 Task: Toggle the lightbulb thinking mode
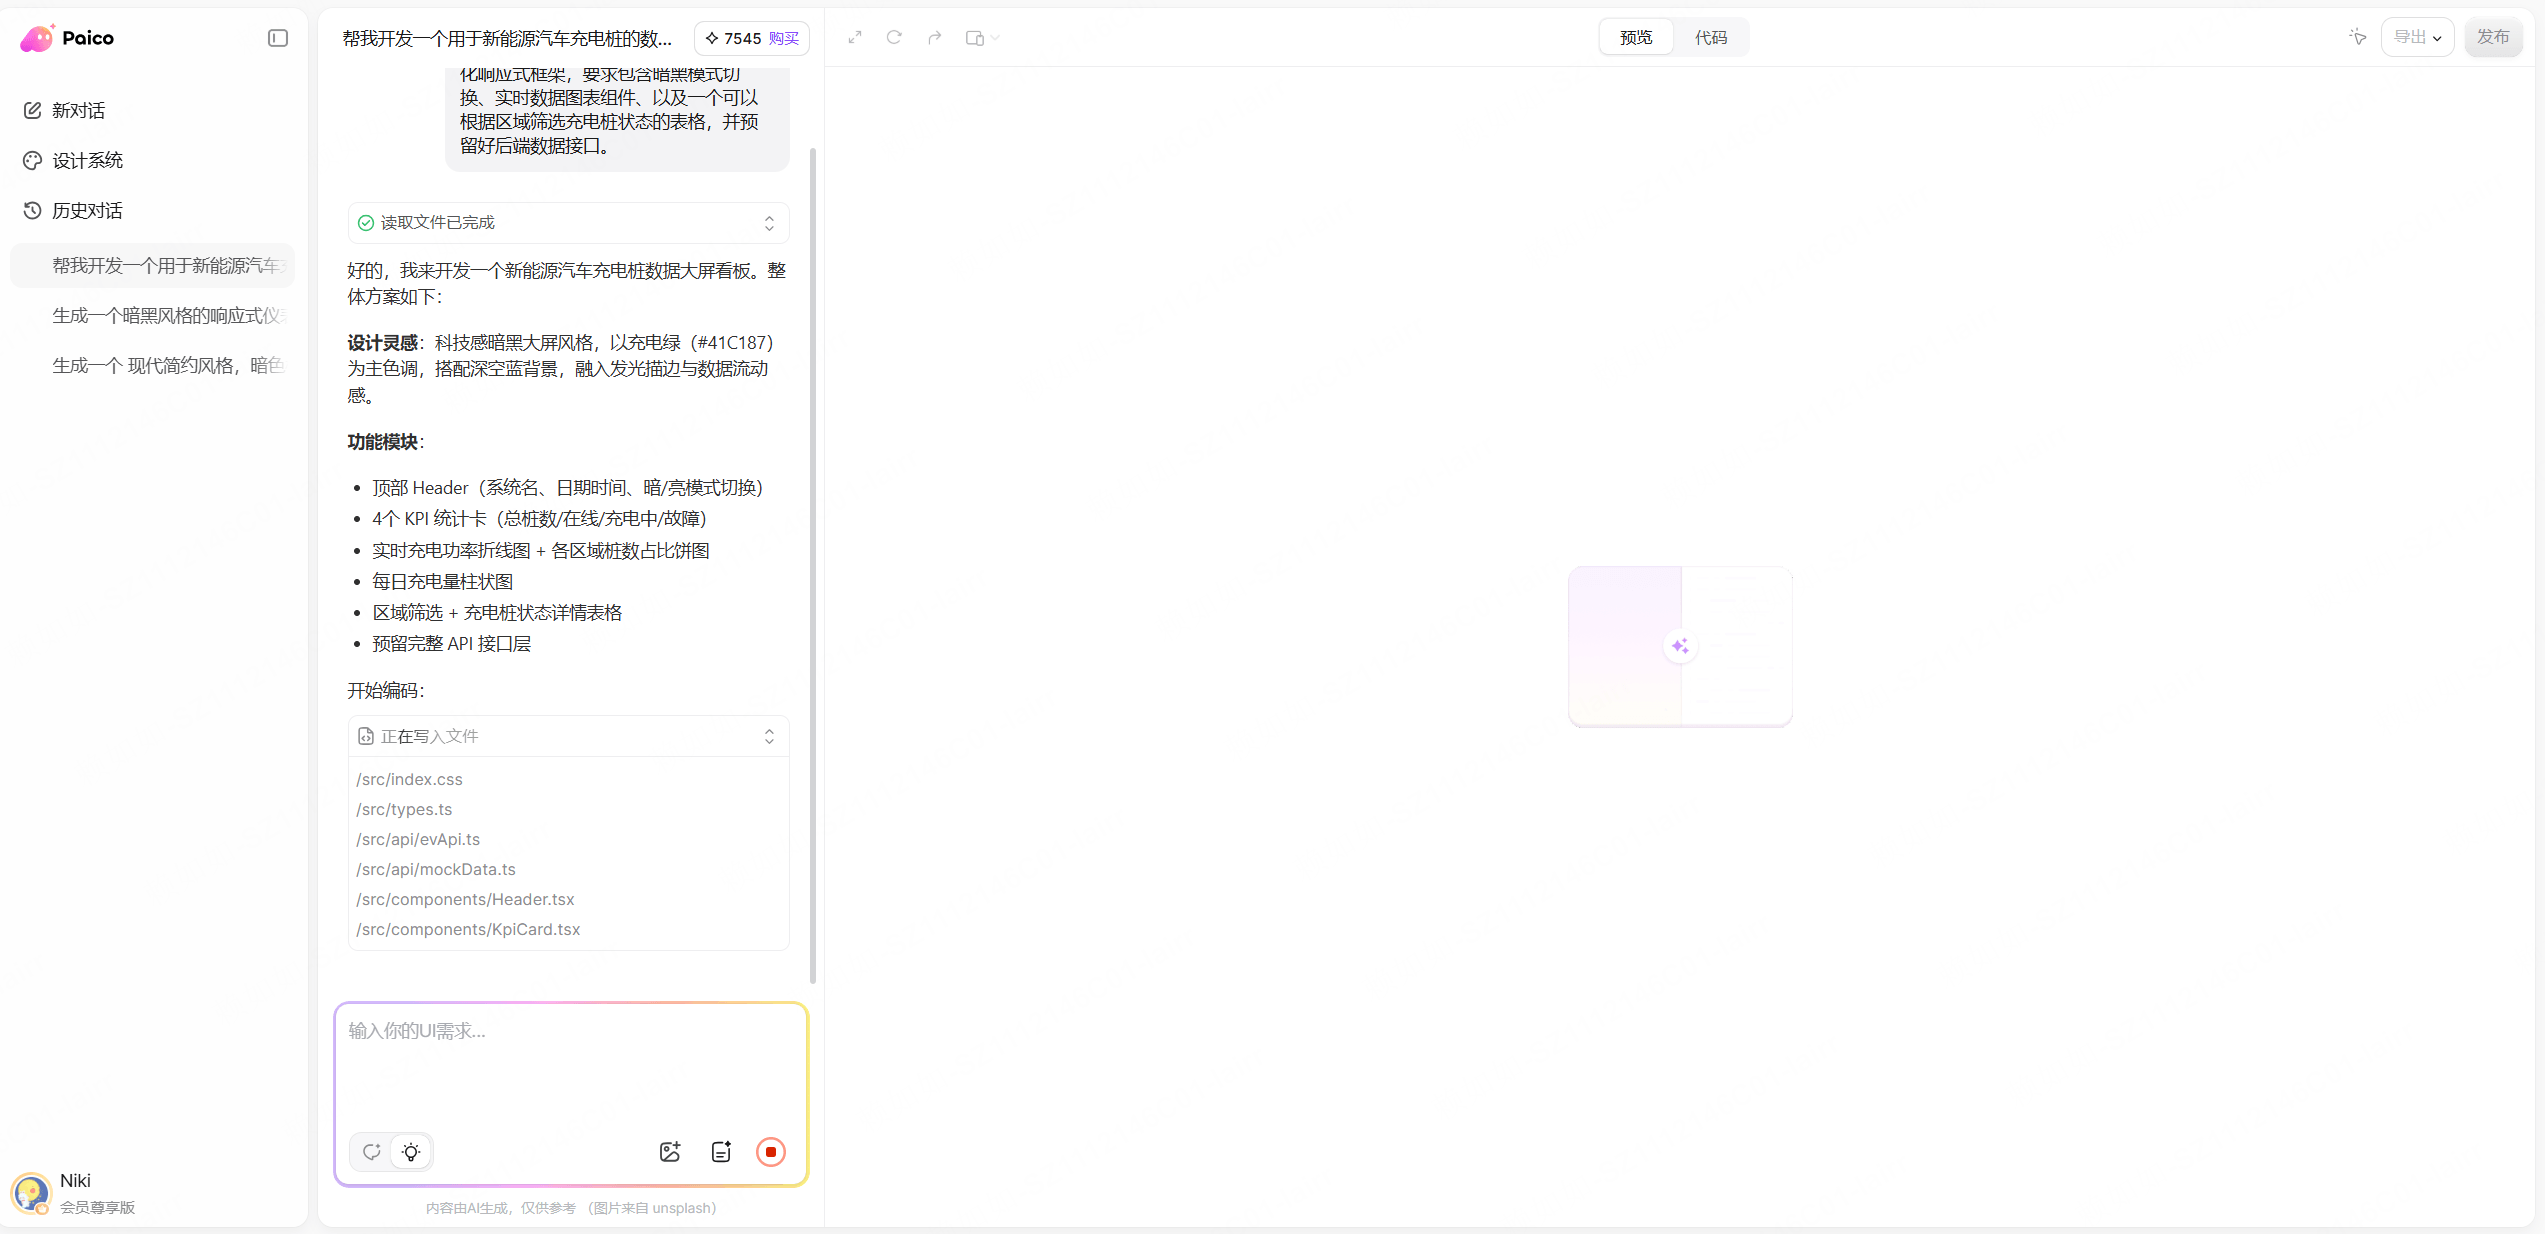pos(411,1152)
